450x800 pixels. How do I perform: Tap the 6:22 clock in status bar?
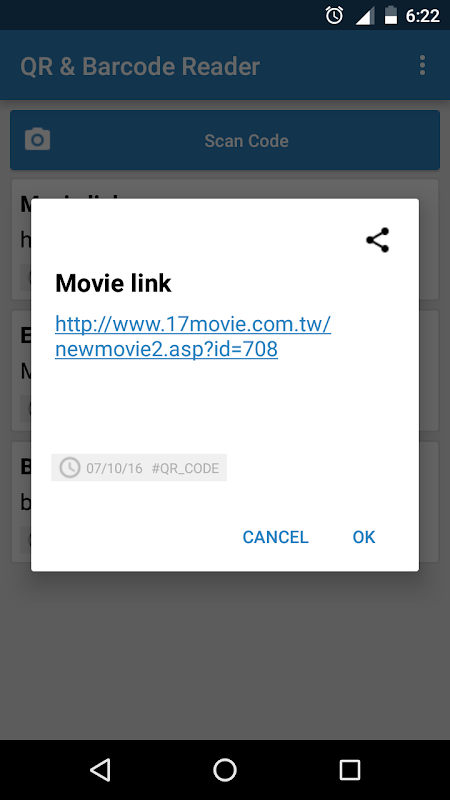[x=422, y=16]
